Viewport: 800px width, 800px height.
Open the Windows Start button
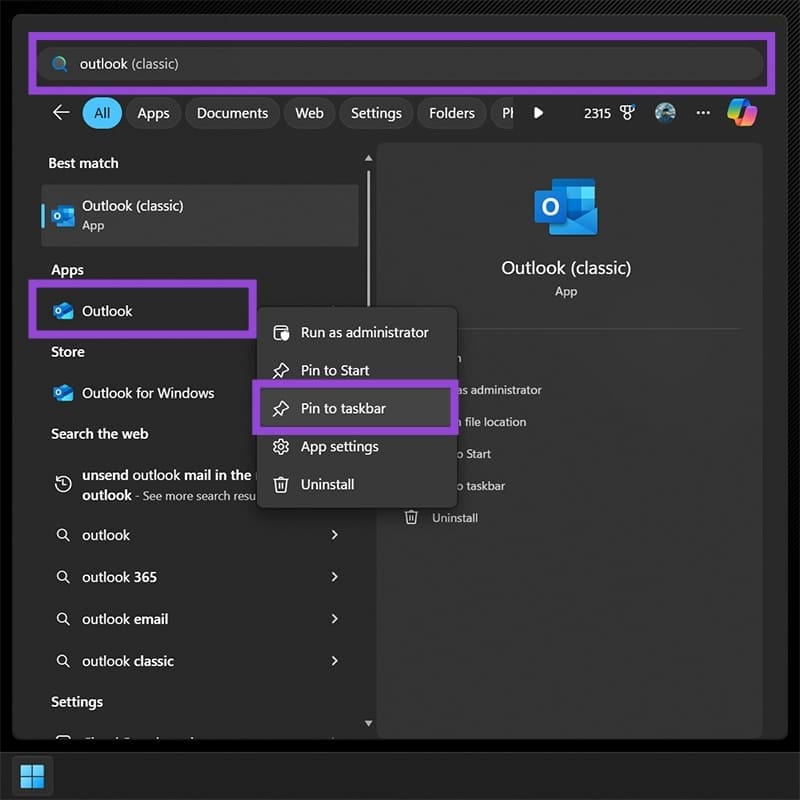[31, 776]
